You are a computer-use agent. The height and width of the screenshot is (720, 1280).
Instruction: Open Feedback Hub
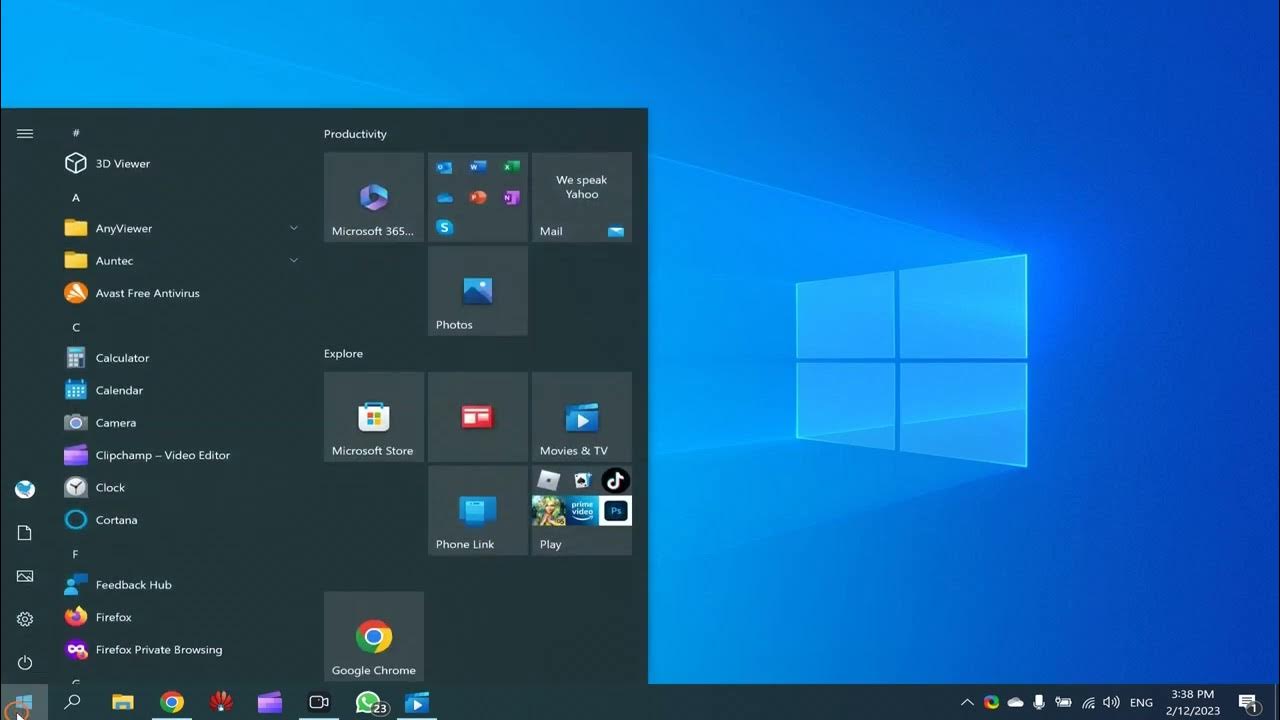tap(180, 585)
